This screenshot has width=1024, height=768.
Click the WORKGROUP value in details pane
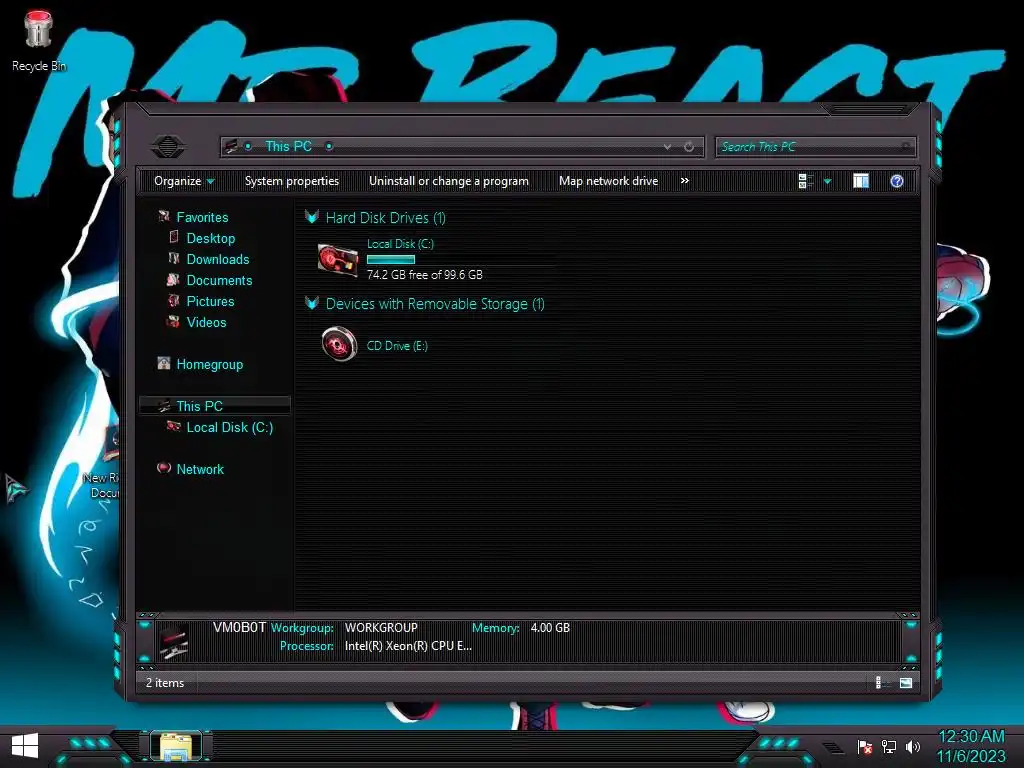click(x=381, y=628)
